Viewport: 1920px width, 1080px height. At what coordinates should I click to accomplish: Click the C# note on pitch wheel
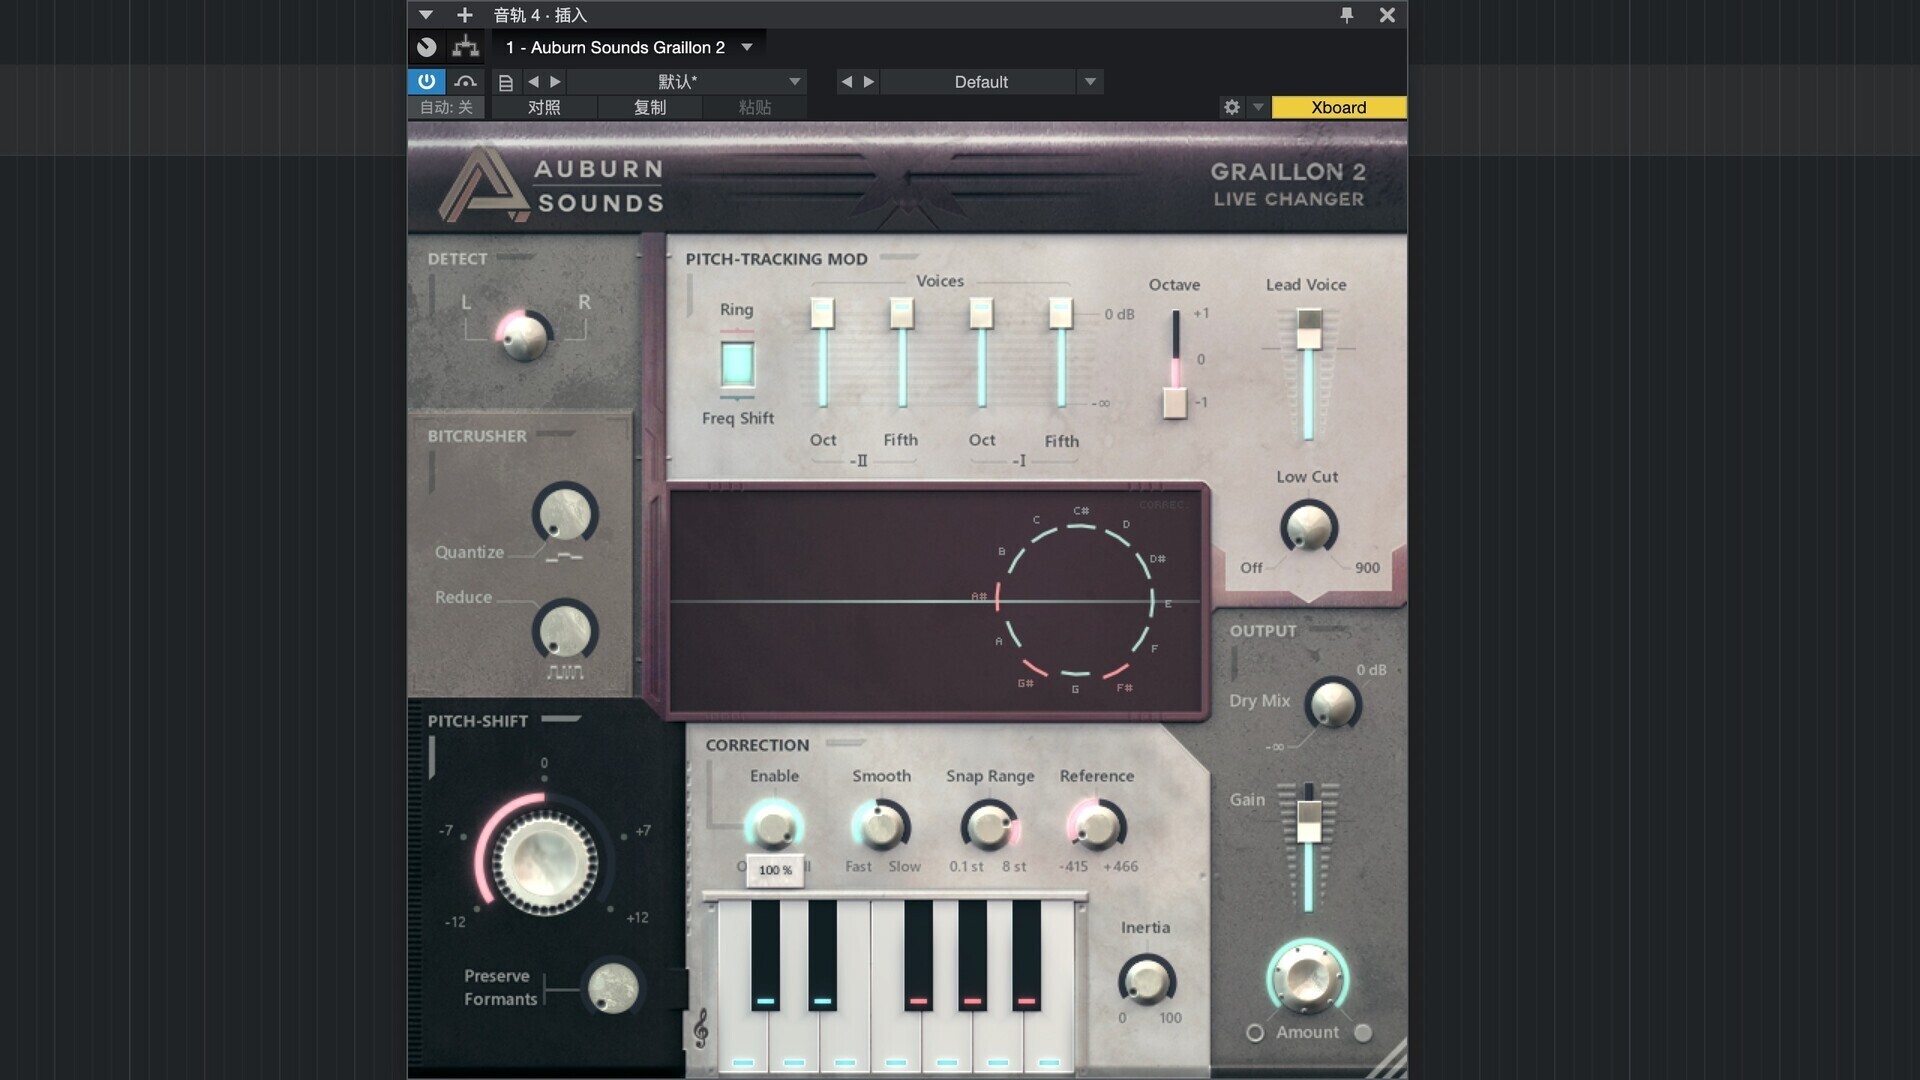[x=1081, y=511]
